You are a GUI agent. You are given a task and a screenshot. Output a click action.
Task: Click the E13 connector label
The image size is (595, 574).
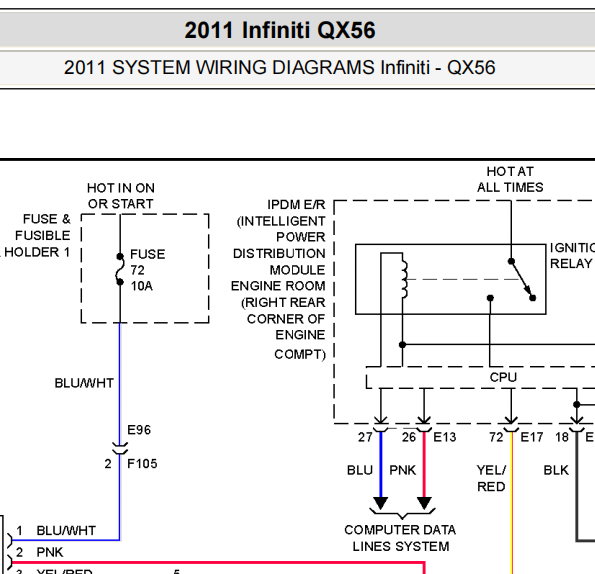[x=444, y=437]
